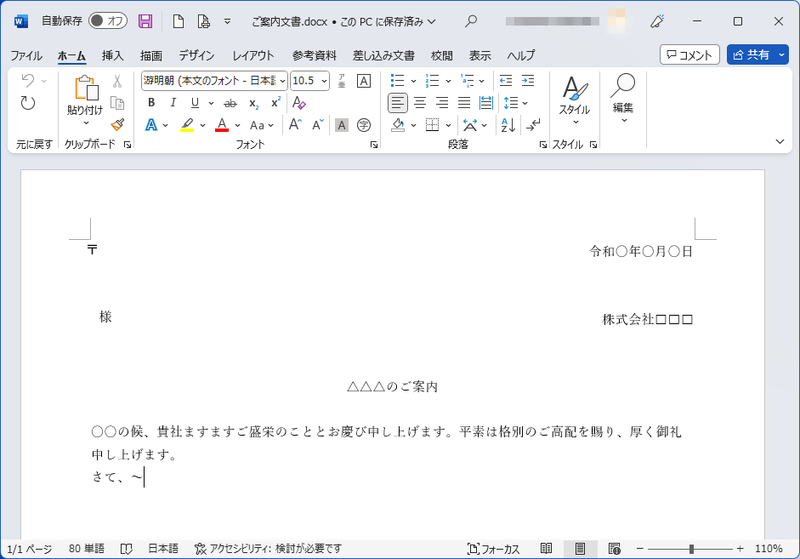Open the font name dropdown
Image resolution: width=800 pixels, height=559 pixels.
[x=282, y=81]
